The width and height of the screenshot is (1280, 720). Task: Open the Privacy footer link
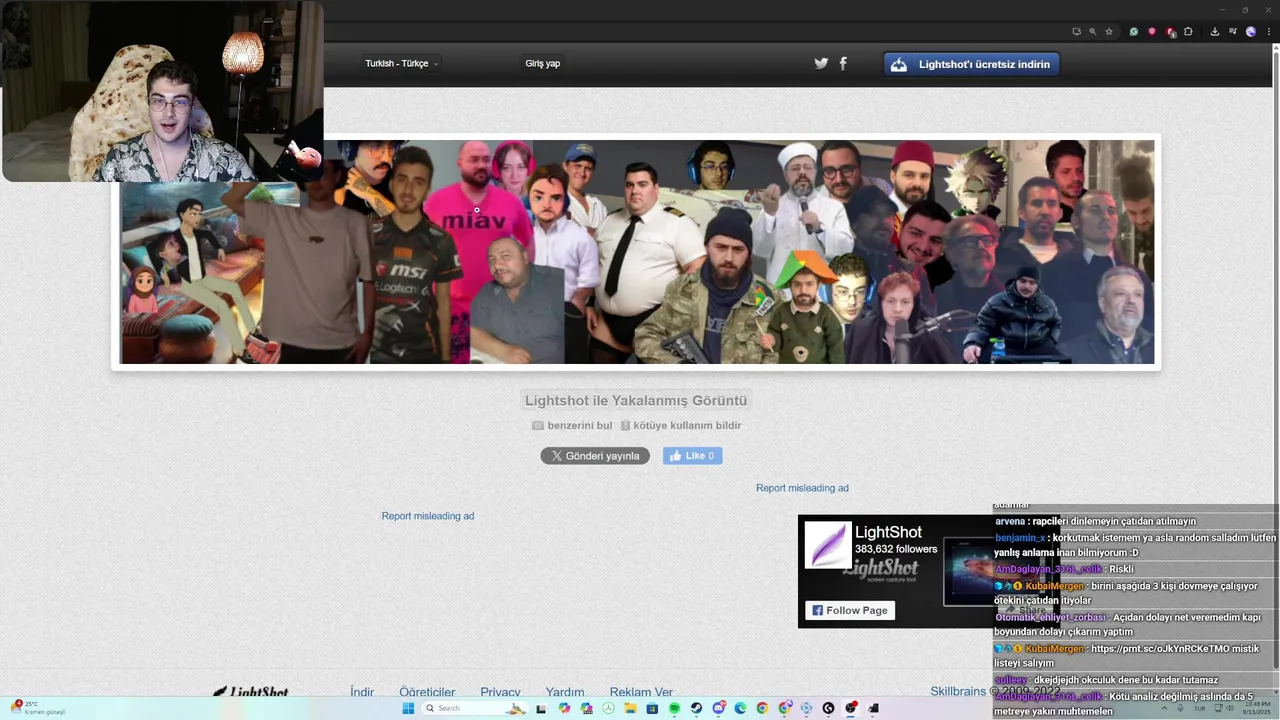tap(500, 692)
